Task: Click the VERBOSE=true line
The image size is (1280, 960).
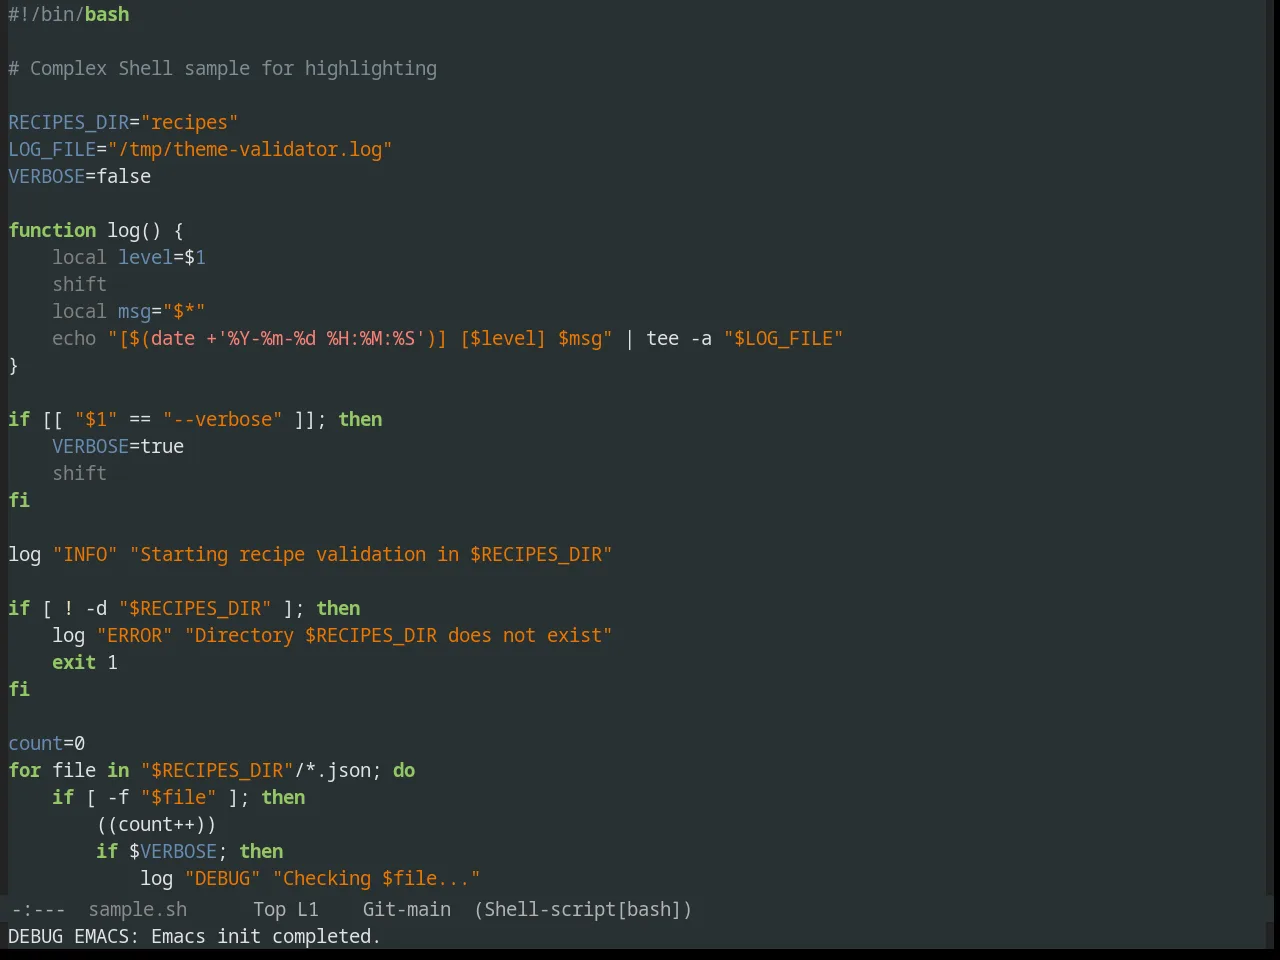Action: click(118, 447)
